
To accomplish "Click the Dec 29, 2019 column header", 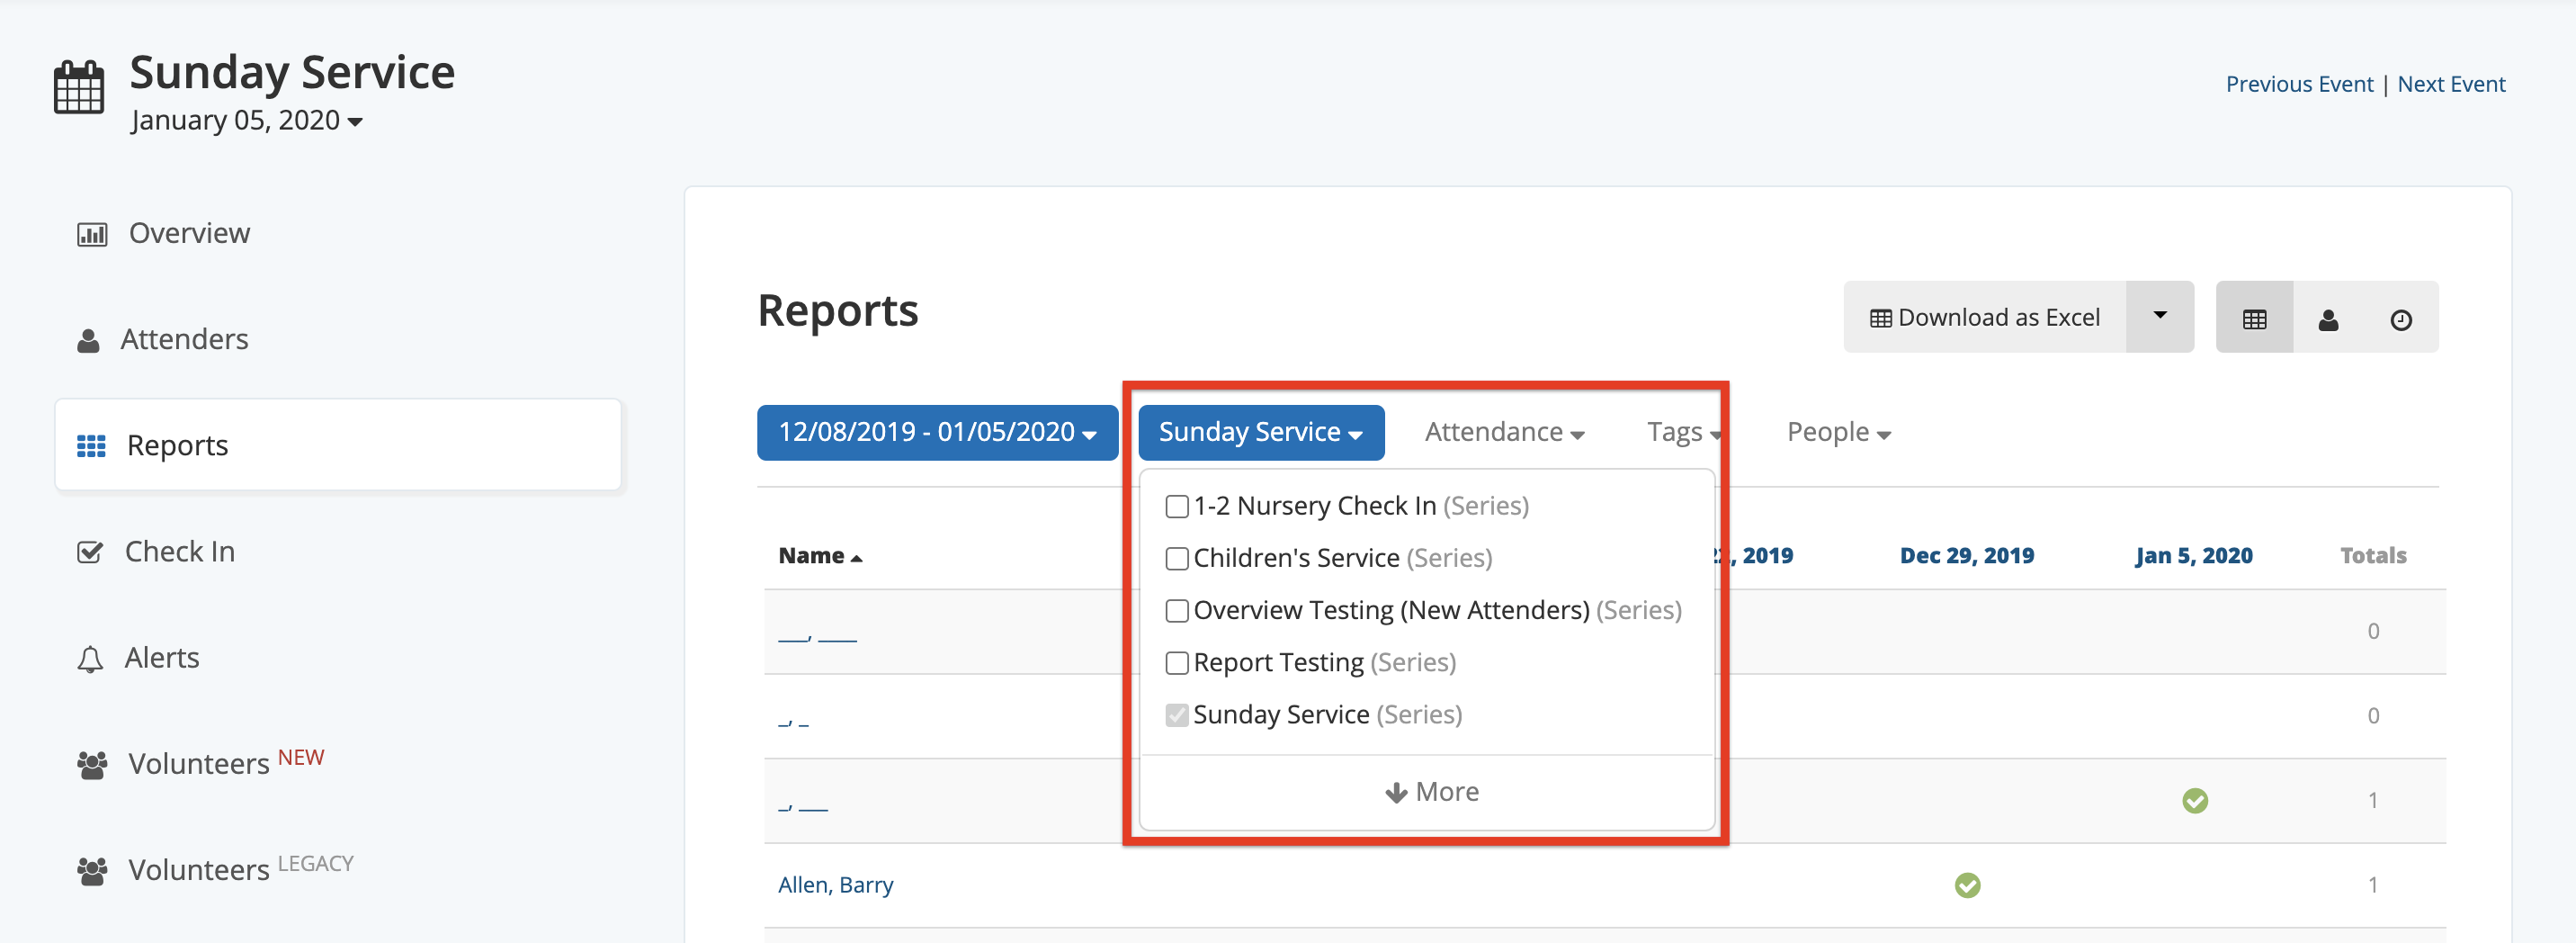I will 1966,556.
